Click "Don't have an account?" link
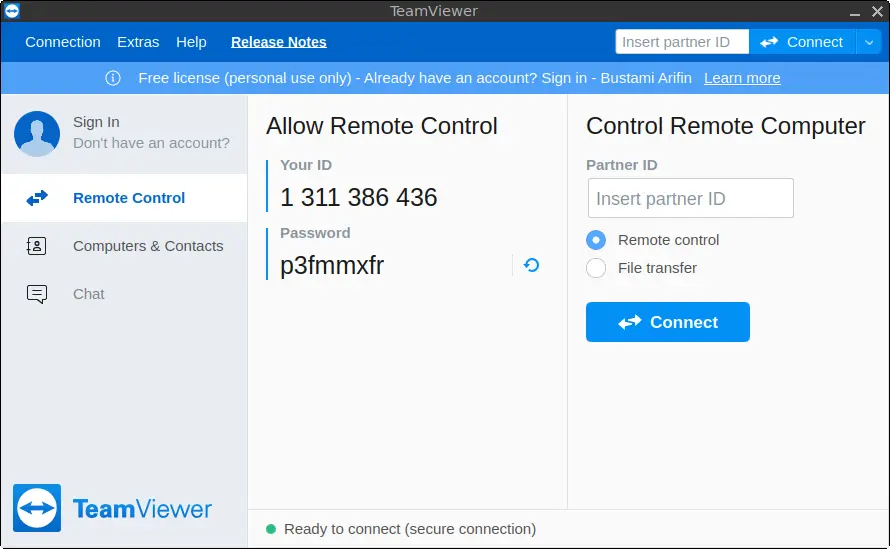 (152, 143)
